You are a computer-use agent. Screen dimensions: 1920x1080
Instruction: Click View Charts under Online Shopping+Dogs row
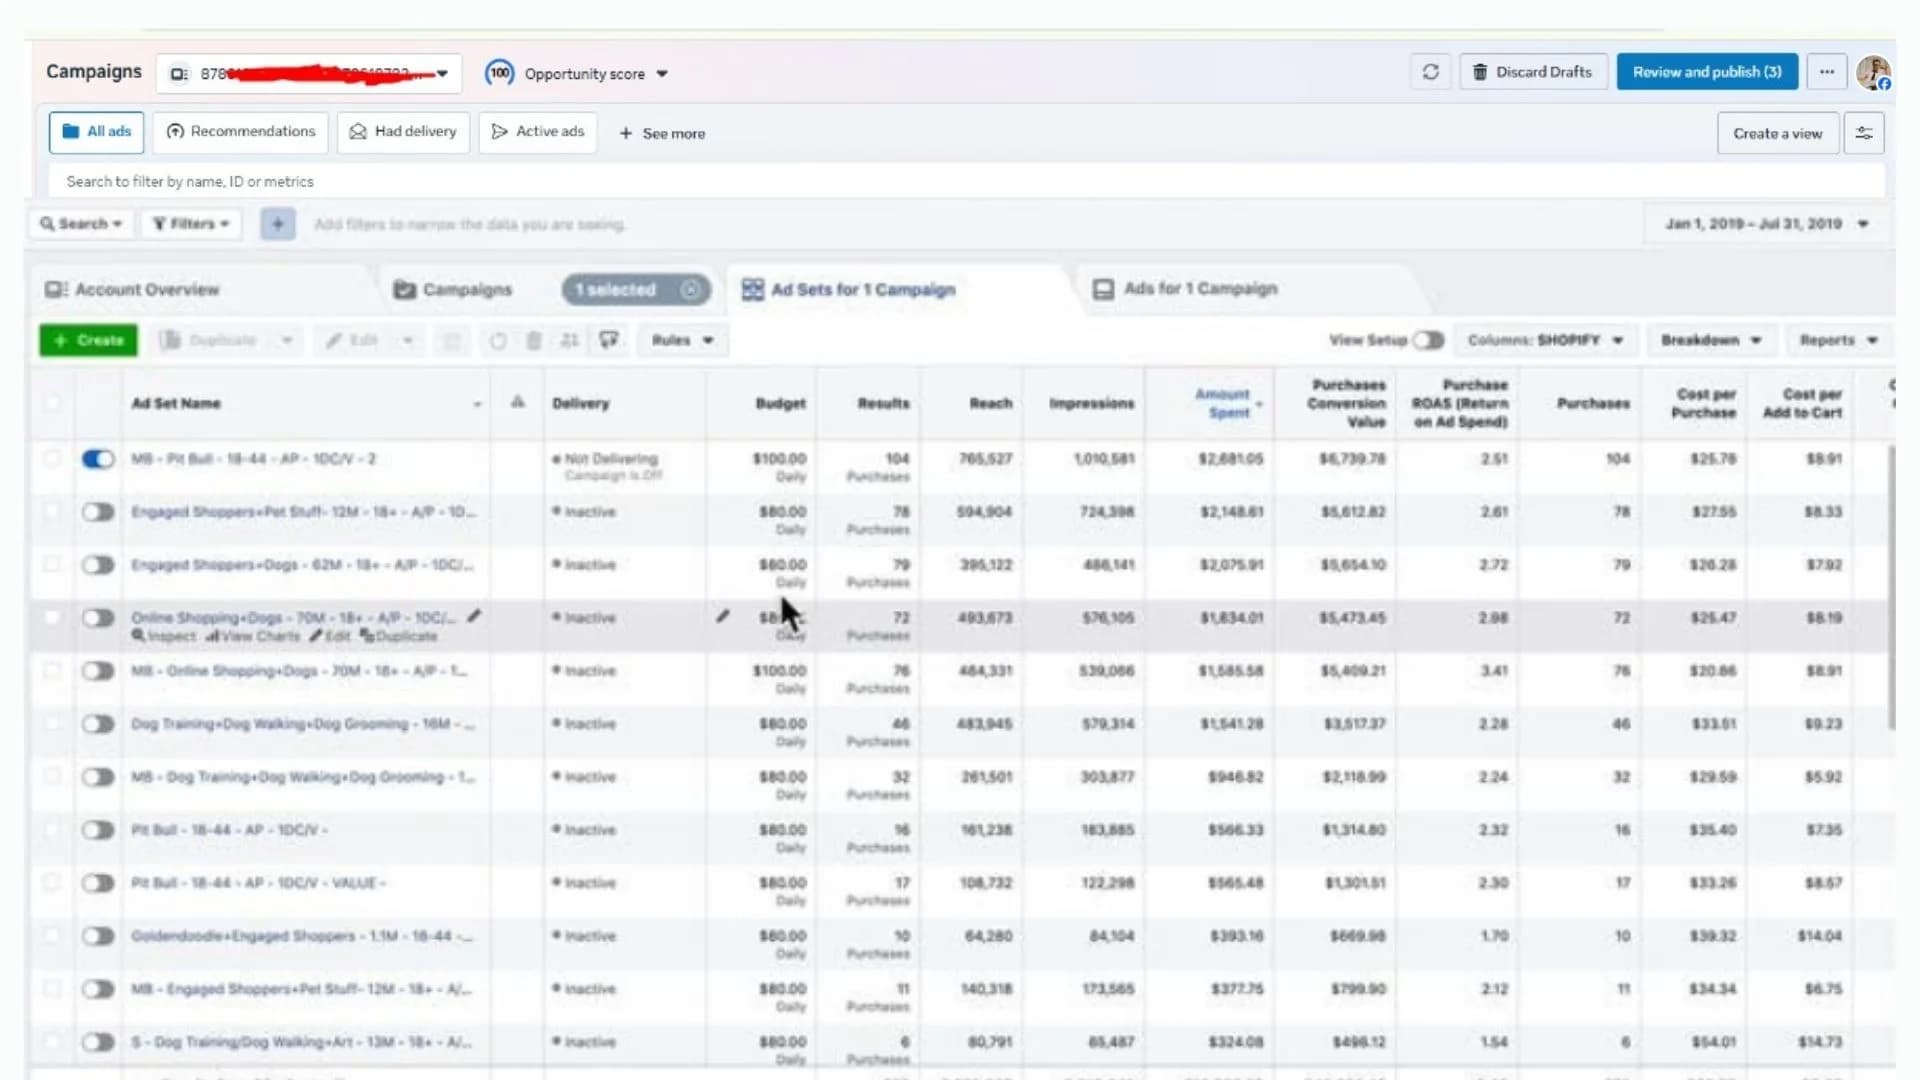point(253,636)
